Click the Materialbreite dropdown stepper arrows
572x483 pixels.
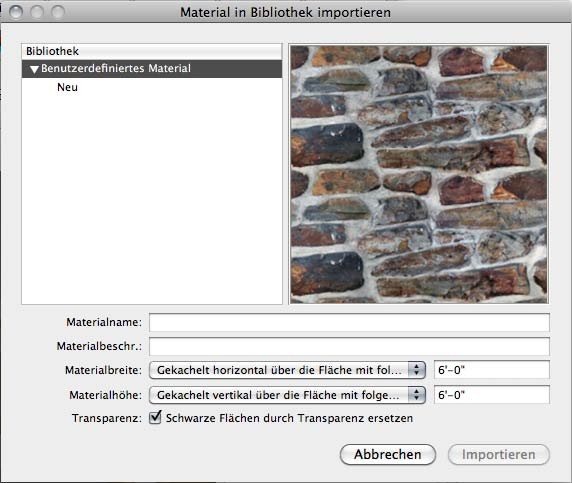(x=416, y=370)
